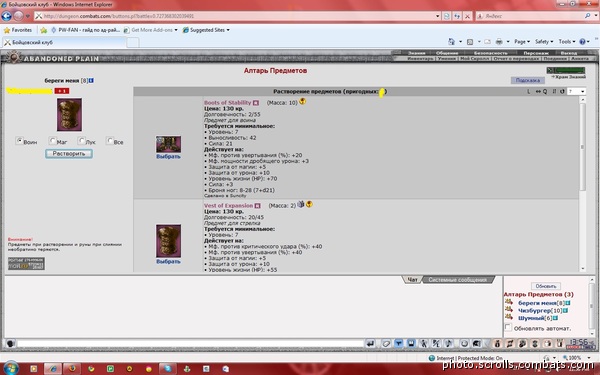Click the item list vertical scrollbar
The image size is (600, 375).
(x=582, y=184)
